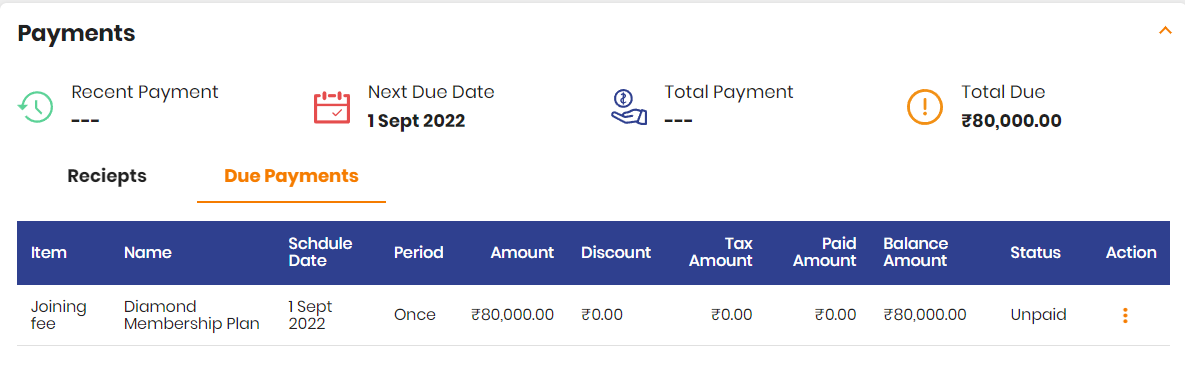Screen dimensions: 1185x366
Task: Click the Discount column header
Action: pos(616,253)
